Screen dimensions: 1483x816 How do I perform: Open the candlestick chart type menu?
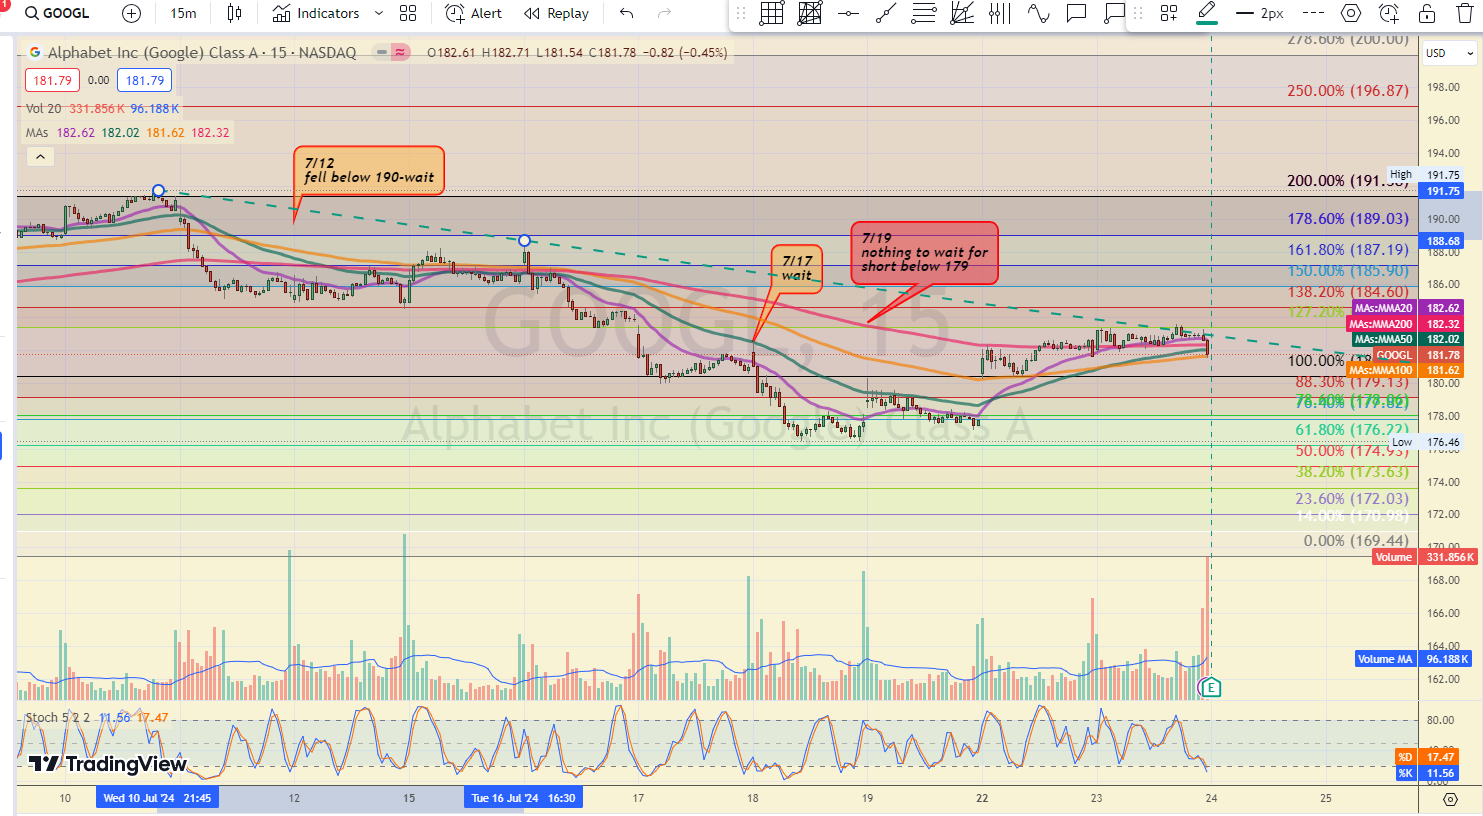pyautogui.click(x=234, y=13)
